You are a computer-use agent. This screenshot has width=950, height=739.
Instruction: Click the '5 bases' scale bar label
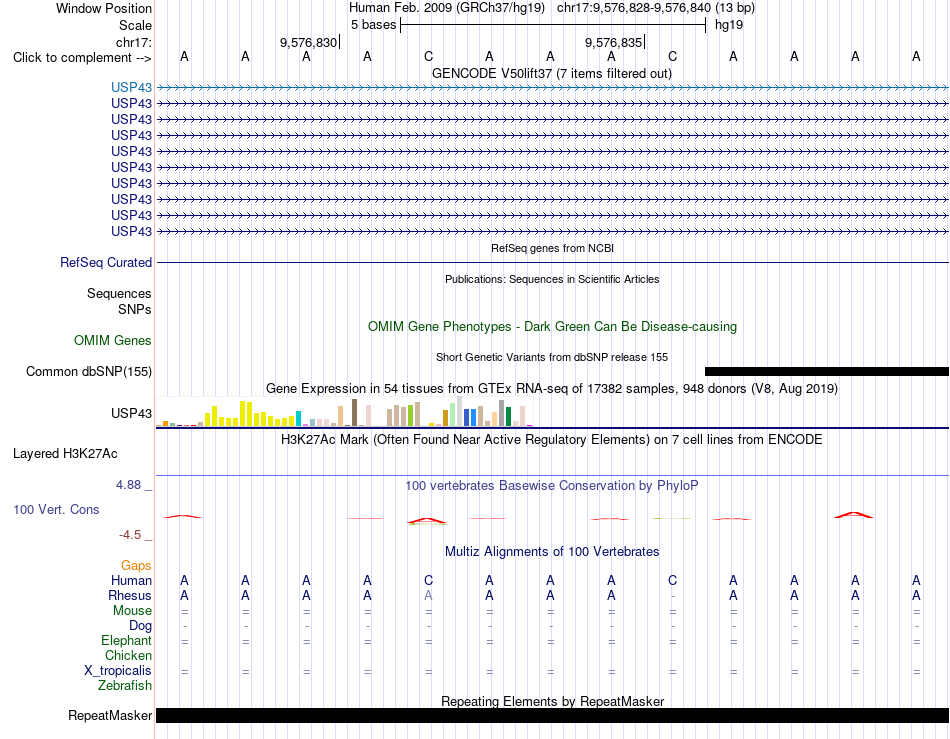pyautogui.click(x=373, y=25)
